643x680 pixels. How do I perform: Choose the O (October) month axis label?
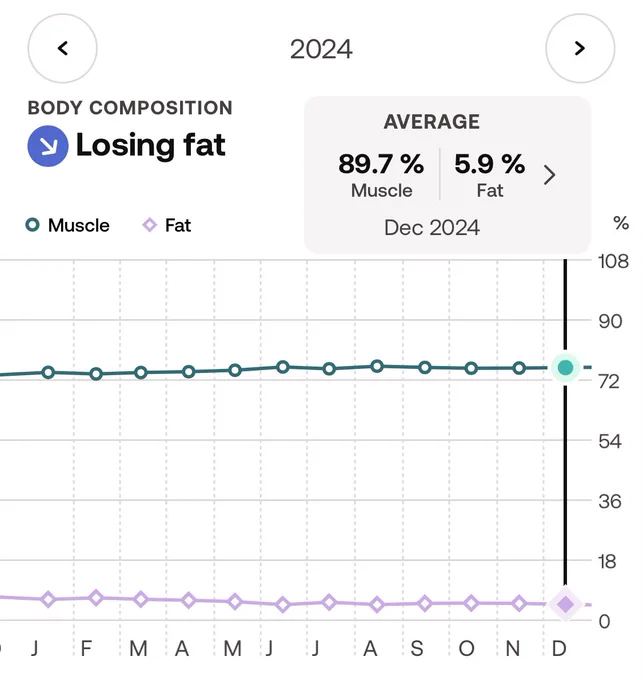point(467,649)
